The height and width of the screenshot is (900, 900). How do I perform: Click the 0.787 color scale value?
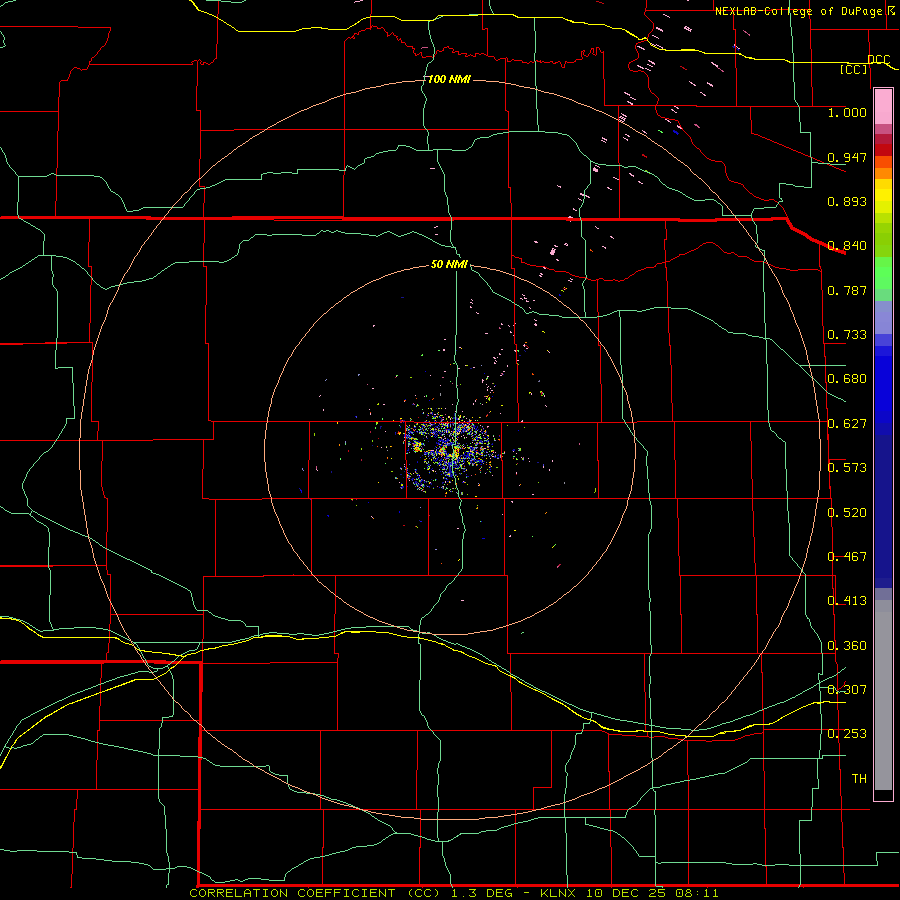pos(847,290)
